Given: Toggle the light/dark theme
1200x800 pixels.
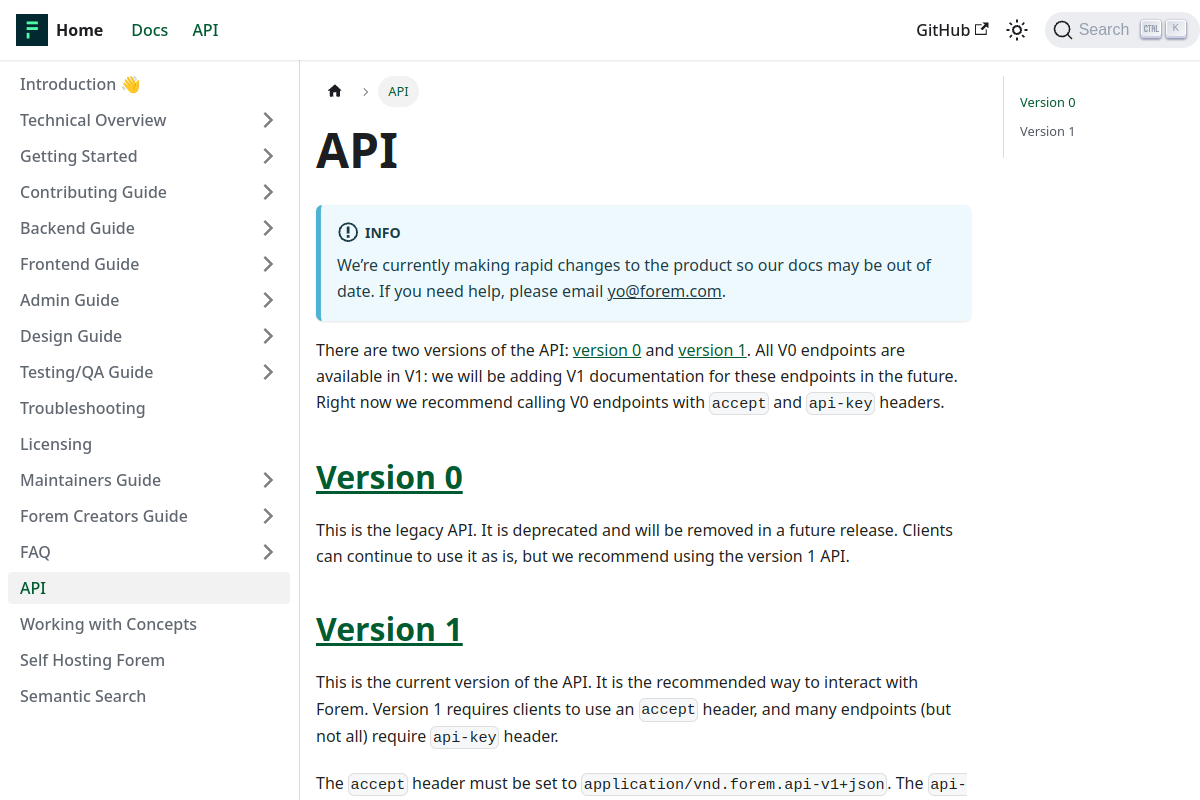Looking at the screenshot, I should click(x=1017, y=30).
